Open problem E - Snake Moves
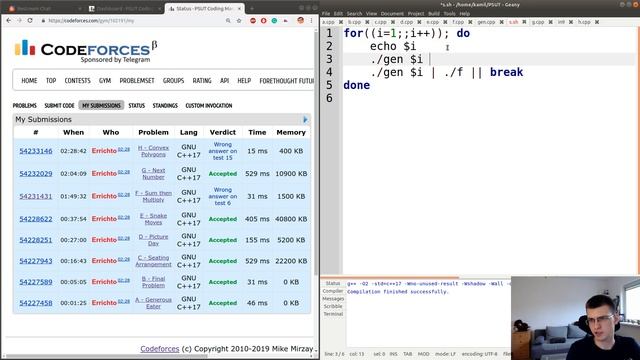The width and height of the screenshot is (640, 360). (153, 219)
